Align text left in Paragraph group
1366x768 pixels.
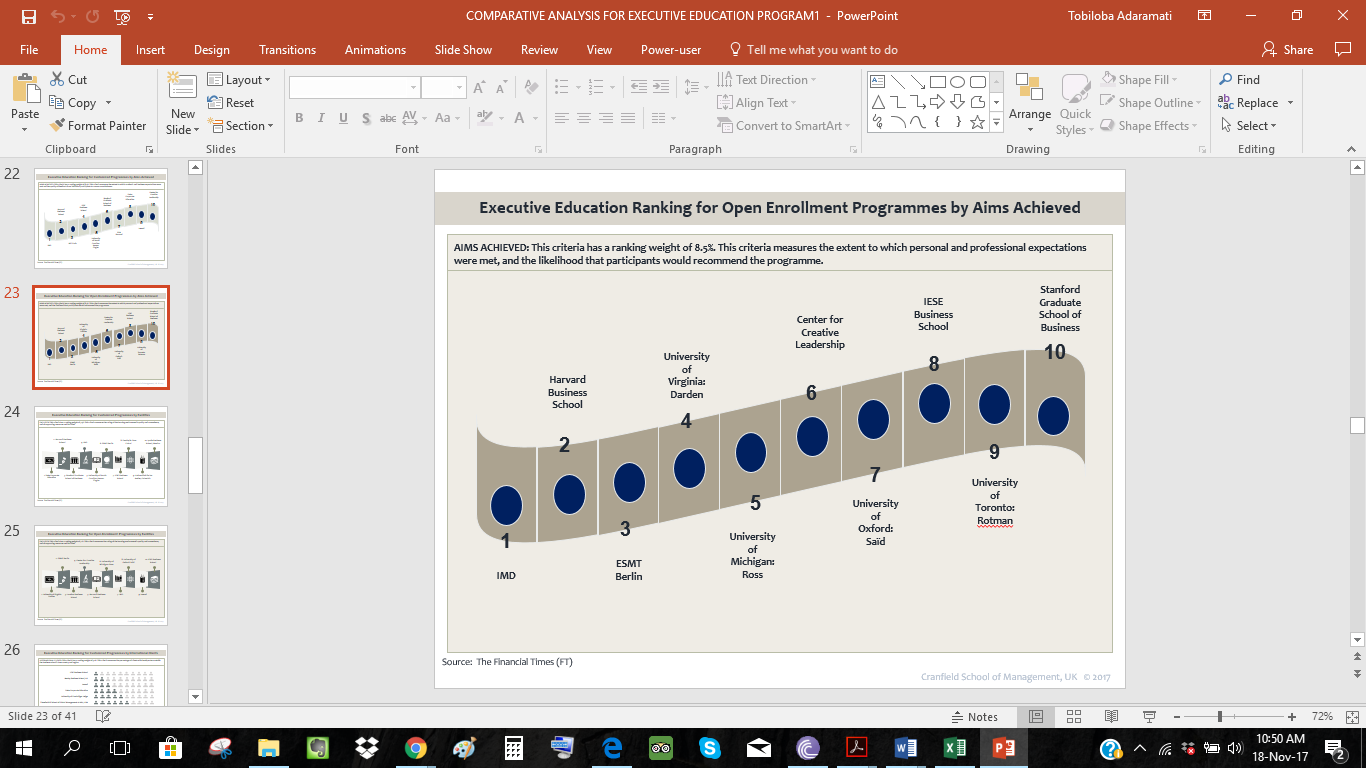(562, 118)
